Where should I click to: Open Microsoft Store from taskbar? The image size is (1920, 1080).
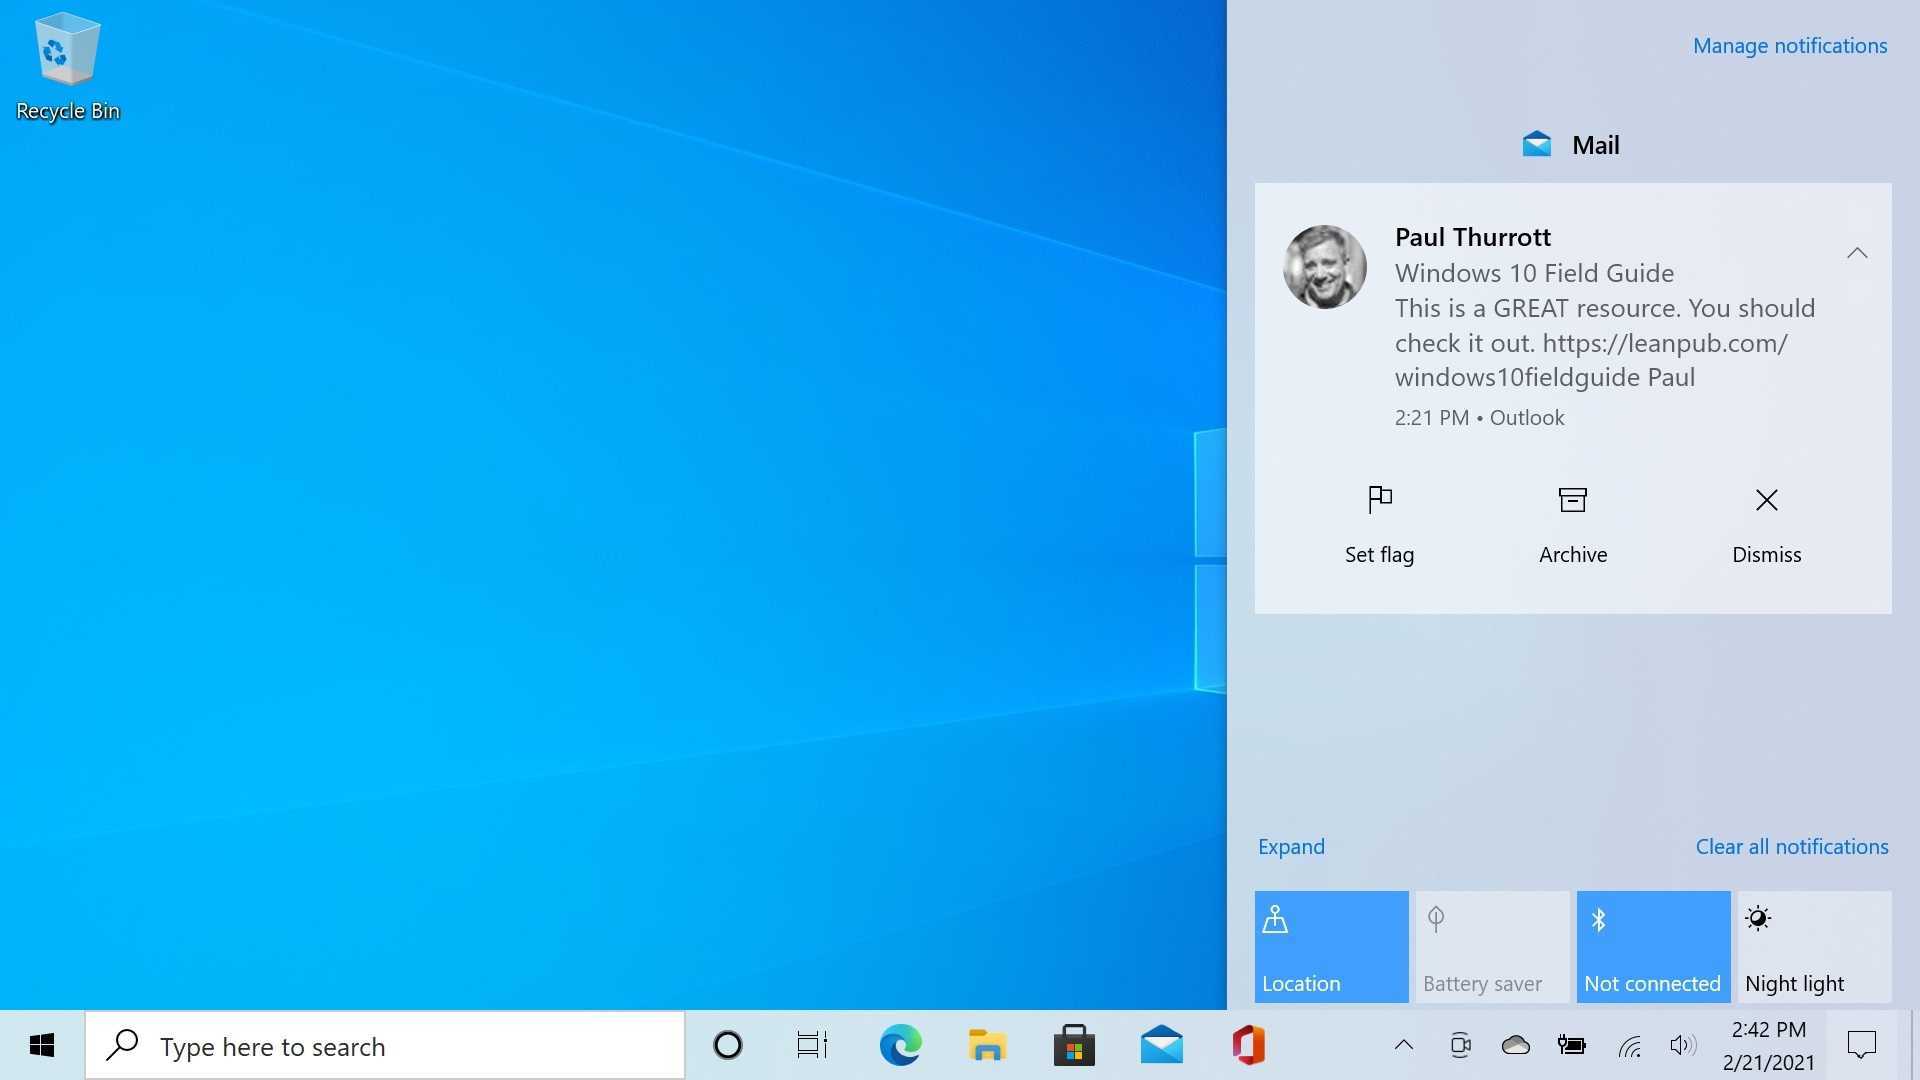coord(1074,1046)
